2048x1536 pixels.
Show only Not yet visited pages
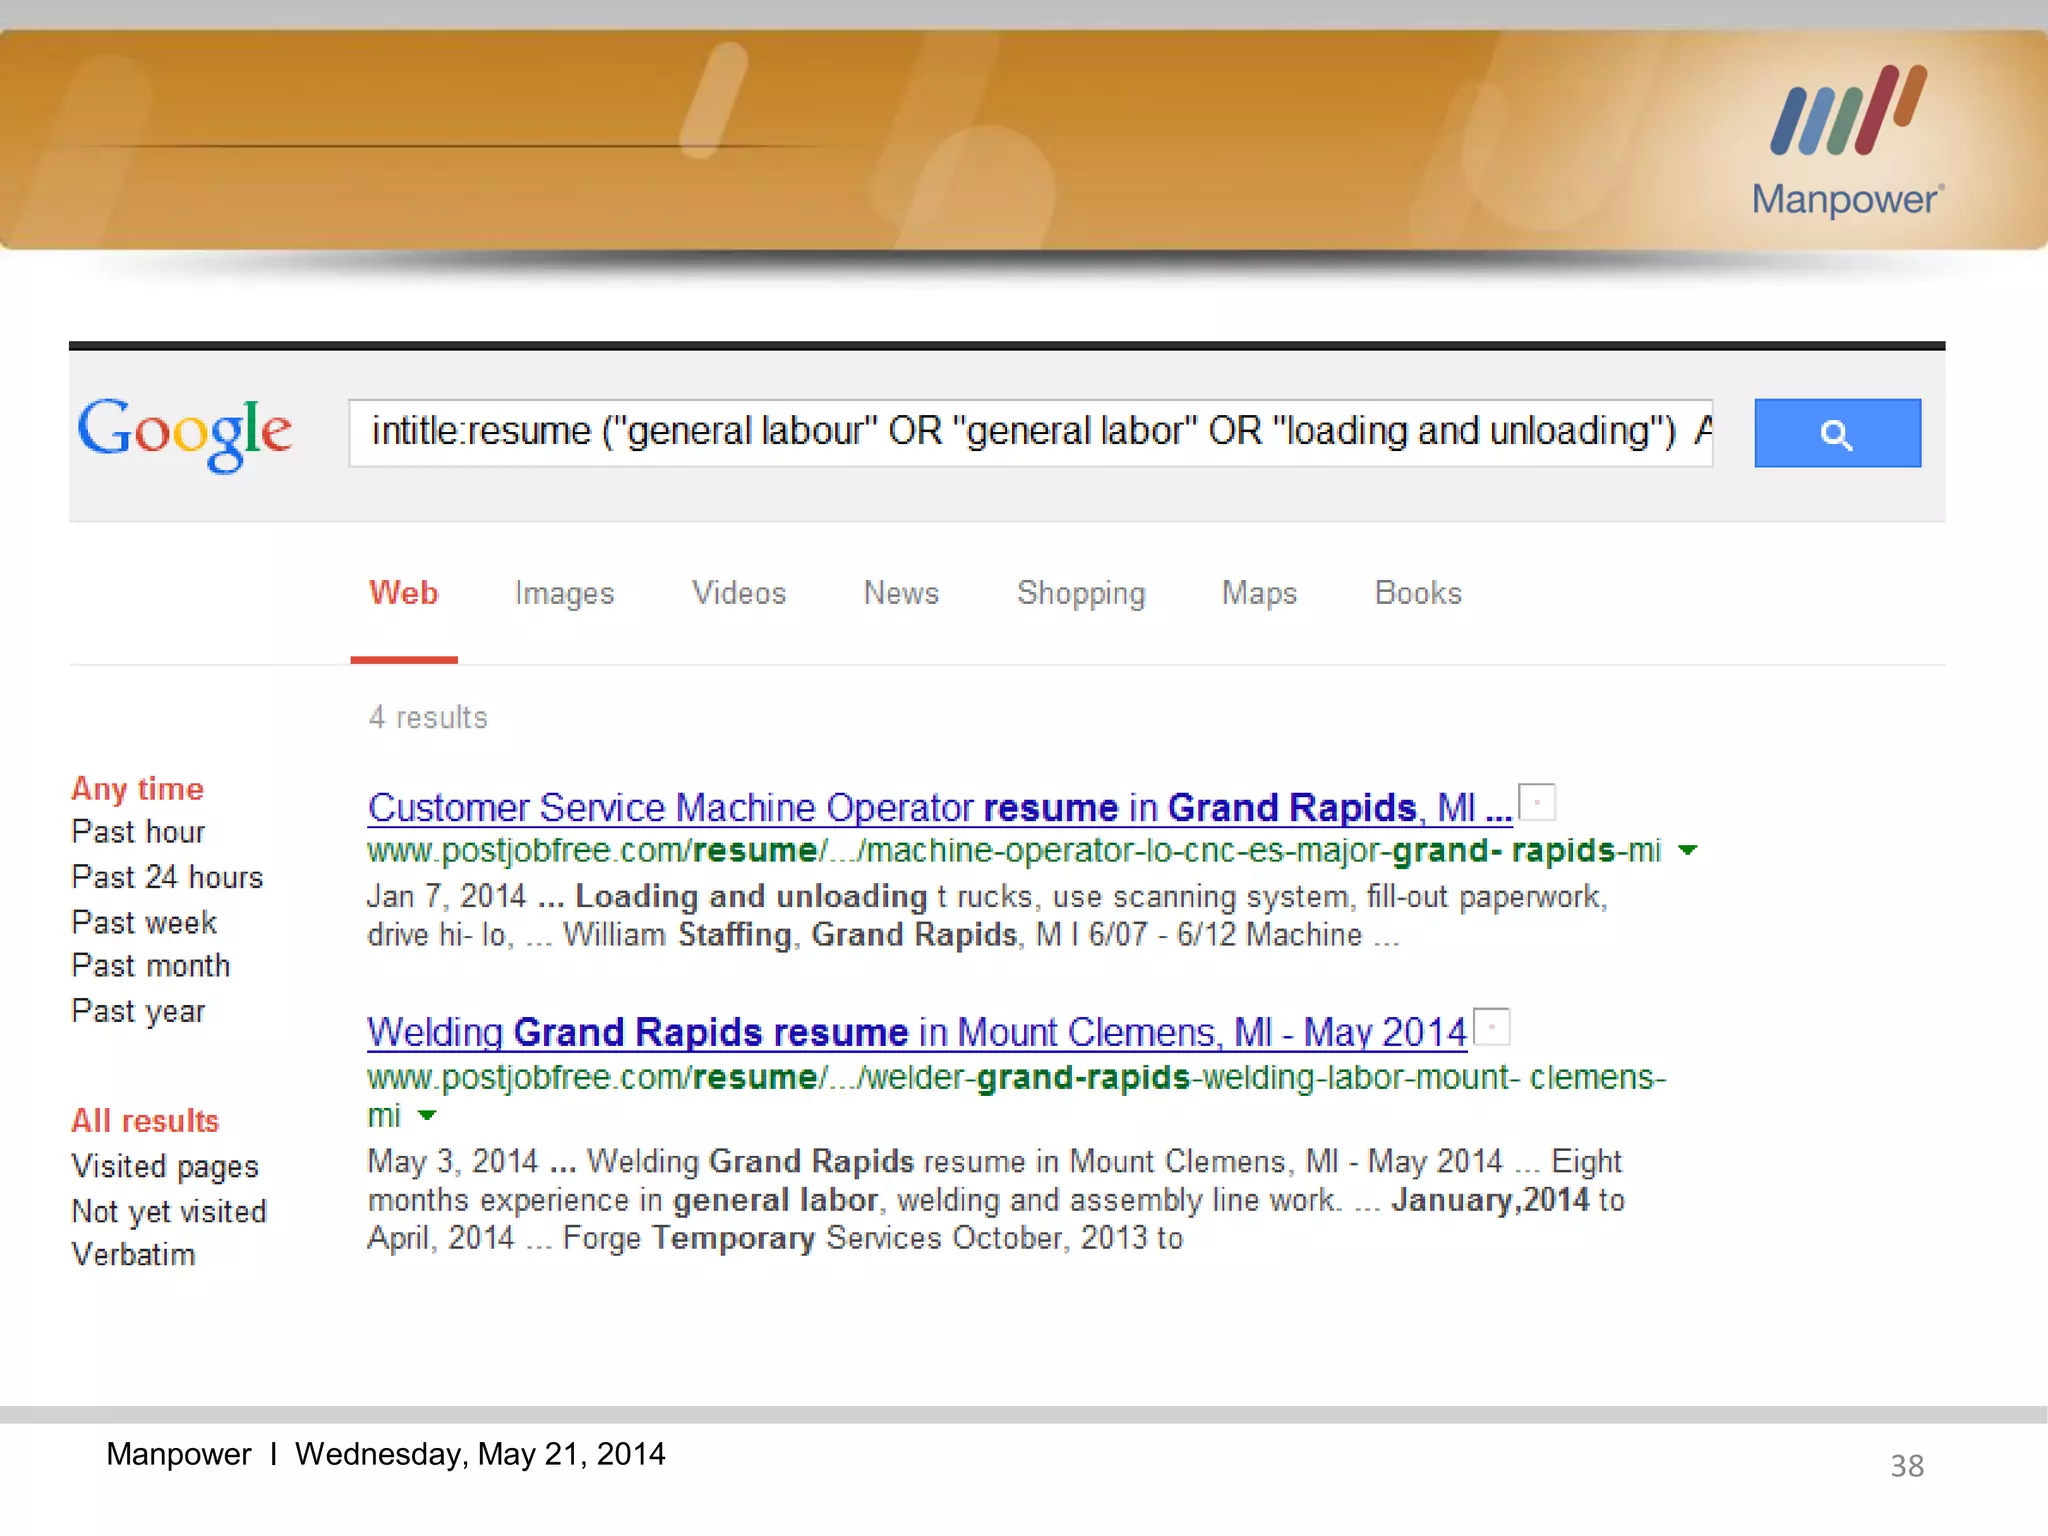point(169,1211)
